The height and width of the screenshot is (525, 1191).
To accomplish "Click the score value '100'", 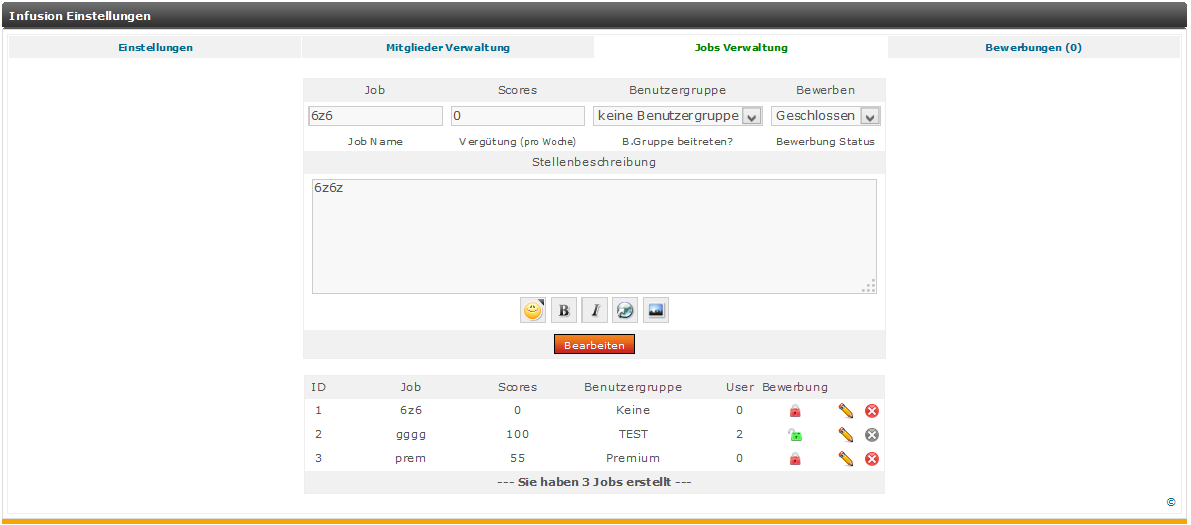I will coord(517,435).
